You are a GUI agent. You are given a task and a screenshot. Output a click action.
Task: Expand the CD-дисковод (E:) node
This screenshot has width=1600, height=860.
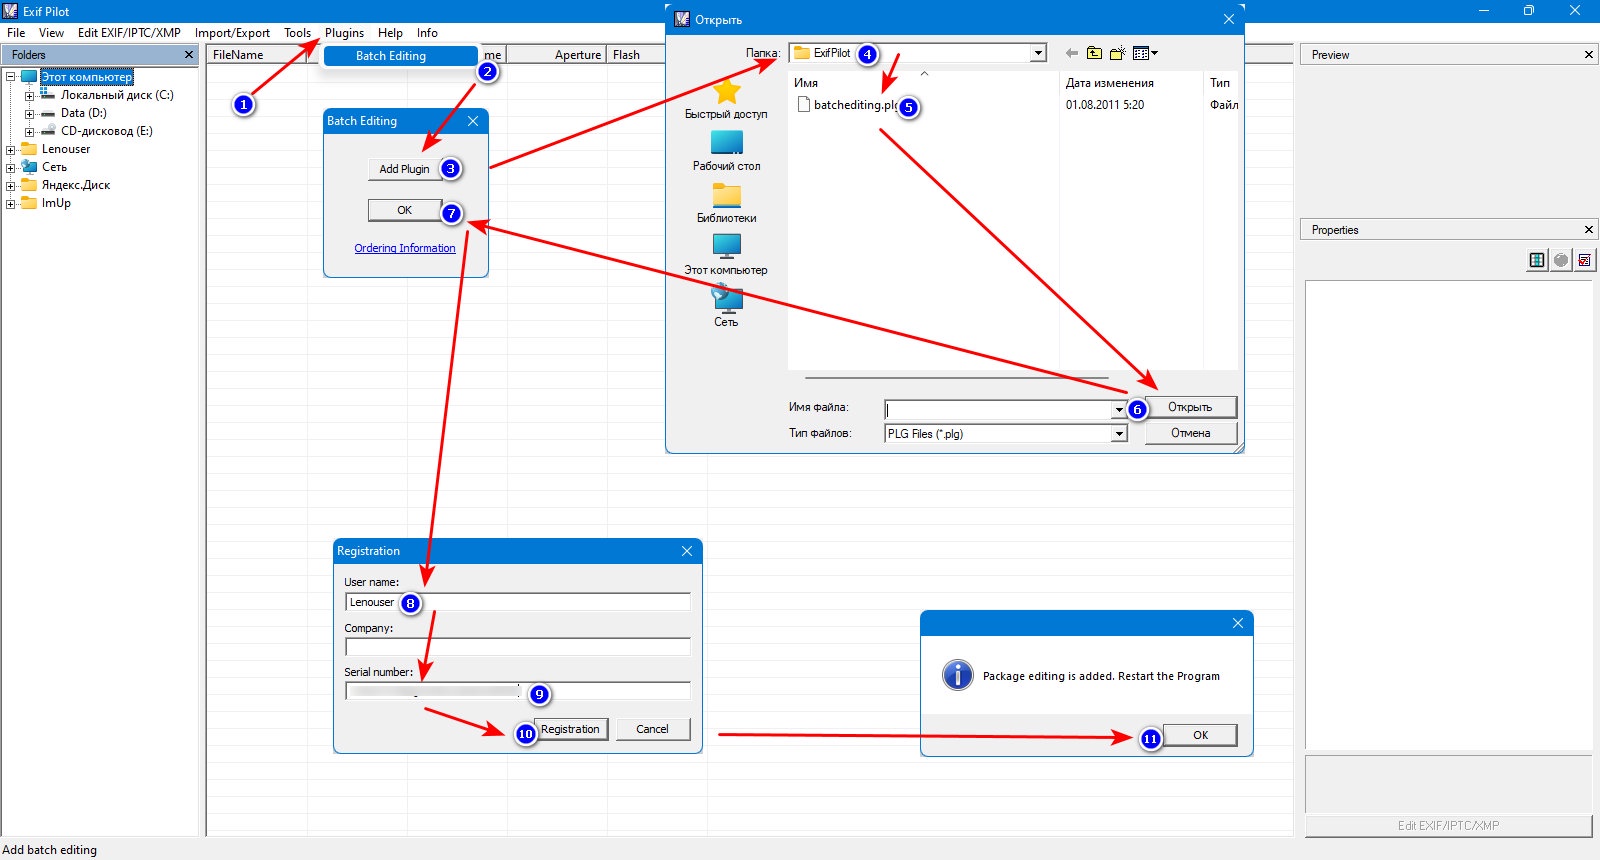[x=29, y=132]
